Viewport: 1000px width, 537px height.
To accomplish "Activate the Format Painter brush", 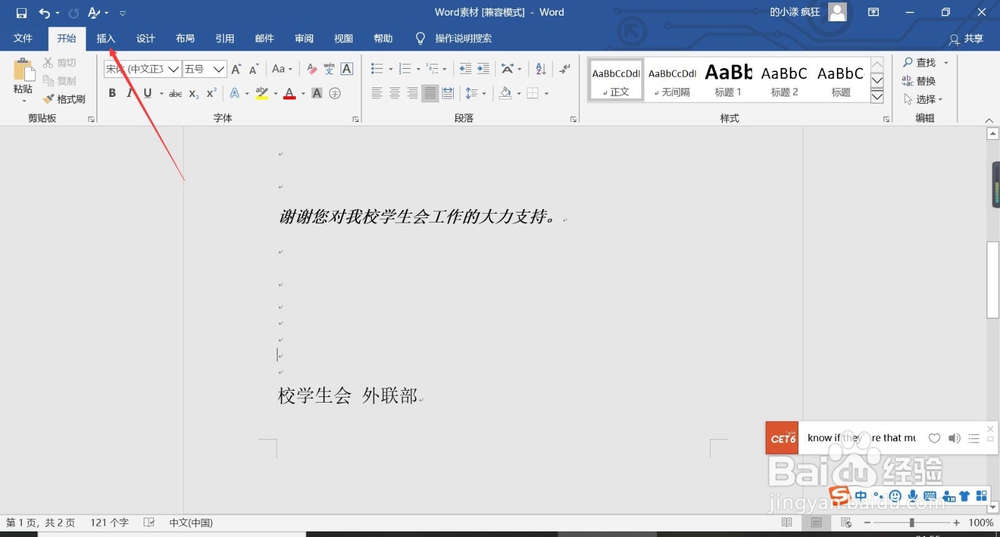I will pyautogui.click(x=64, y=99).
